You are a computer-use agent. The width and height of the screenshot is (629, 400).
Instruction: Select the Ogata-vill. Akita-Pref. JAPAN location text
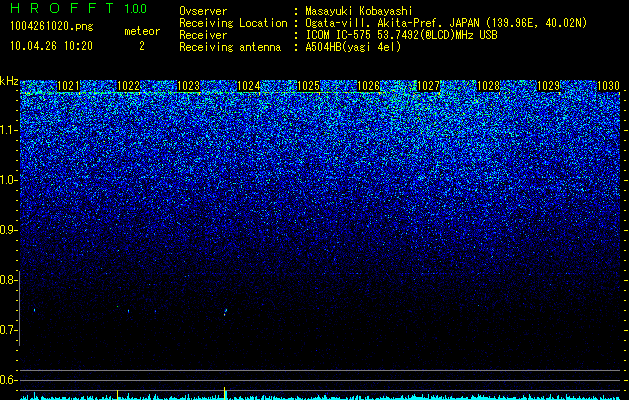pos(446,23)
